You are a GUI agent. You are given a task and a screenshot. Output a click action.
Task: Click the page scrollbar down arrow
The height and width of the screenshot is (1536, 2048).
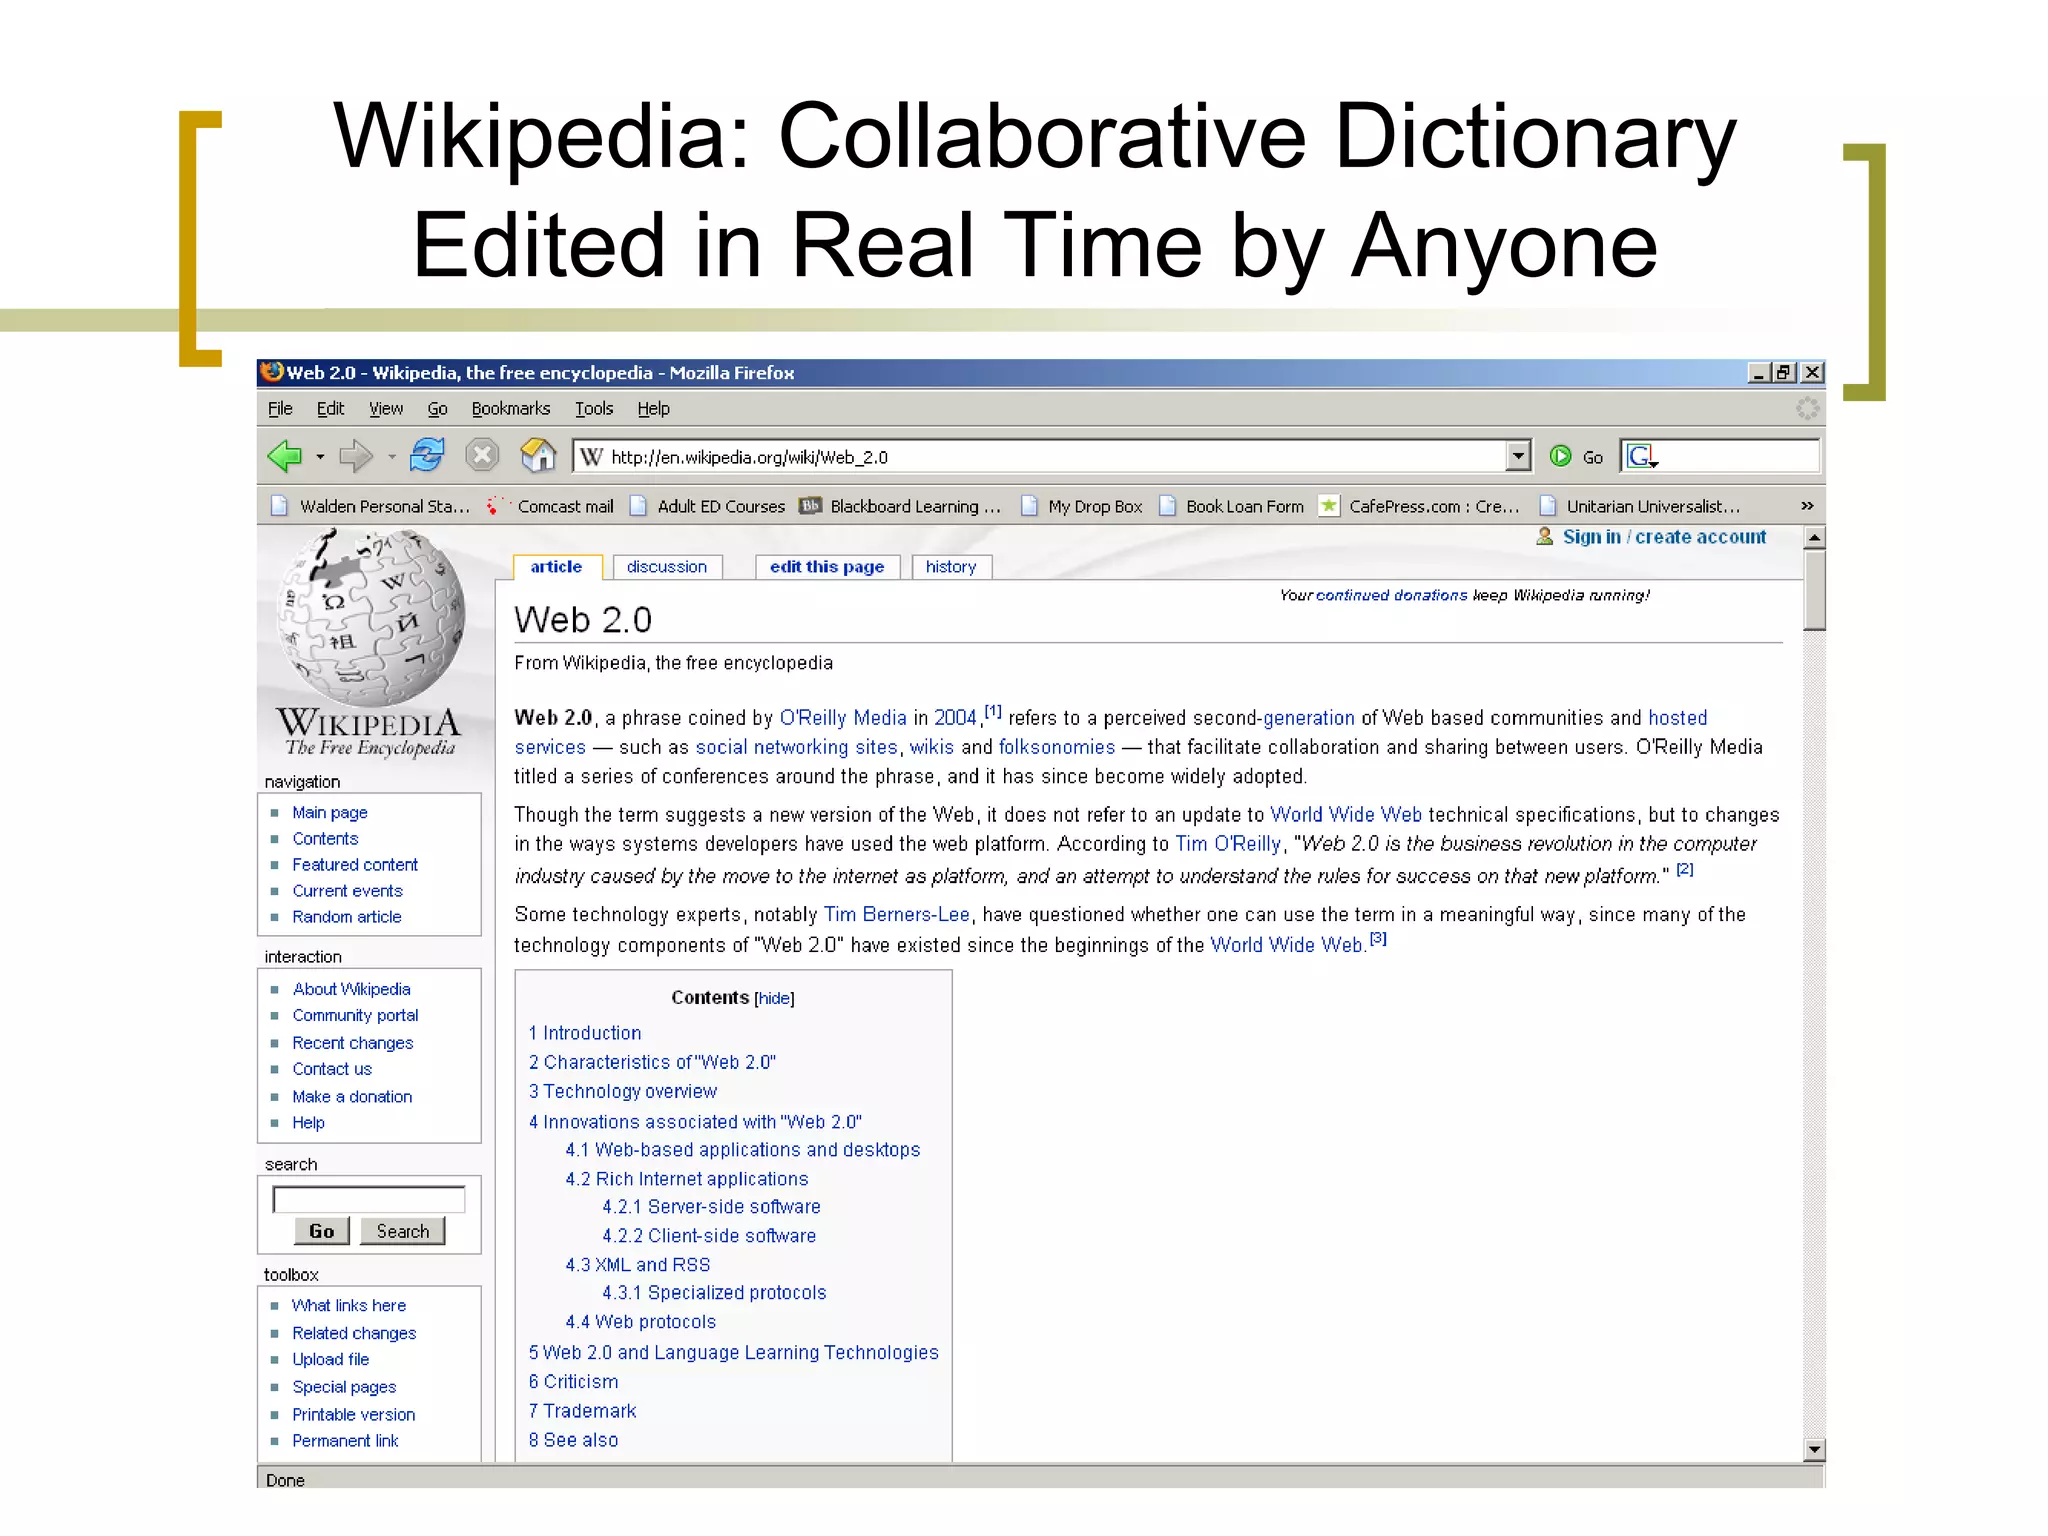click(x=1814, y=1449)
